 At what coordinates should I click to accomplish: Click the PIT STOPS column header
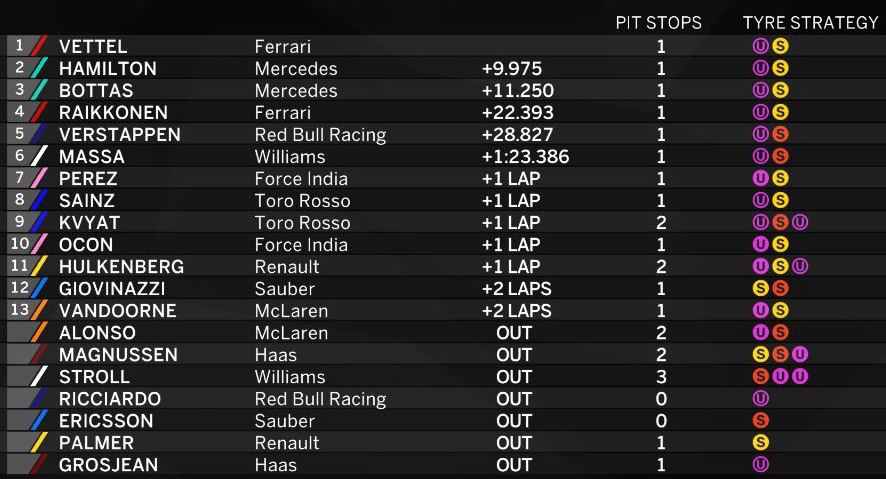[658, 23]
